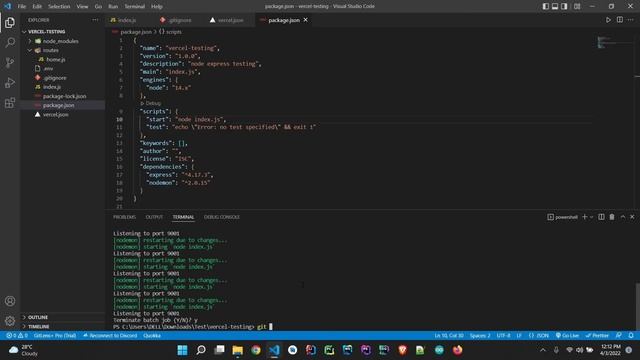Toggle the primary side bar layout icon
The height and width of the screenshot is (360, 640).
(x=546, y=6)
